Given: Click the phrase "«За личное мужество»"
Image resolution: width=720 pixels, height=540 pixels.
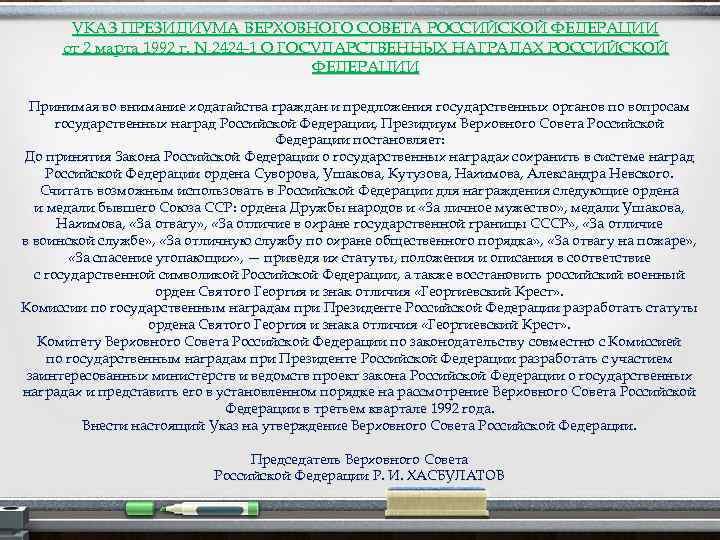Looking at the screenshot, I should pos(492,208).
